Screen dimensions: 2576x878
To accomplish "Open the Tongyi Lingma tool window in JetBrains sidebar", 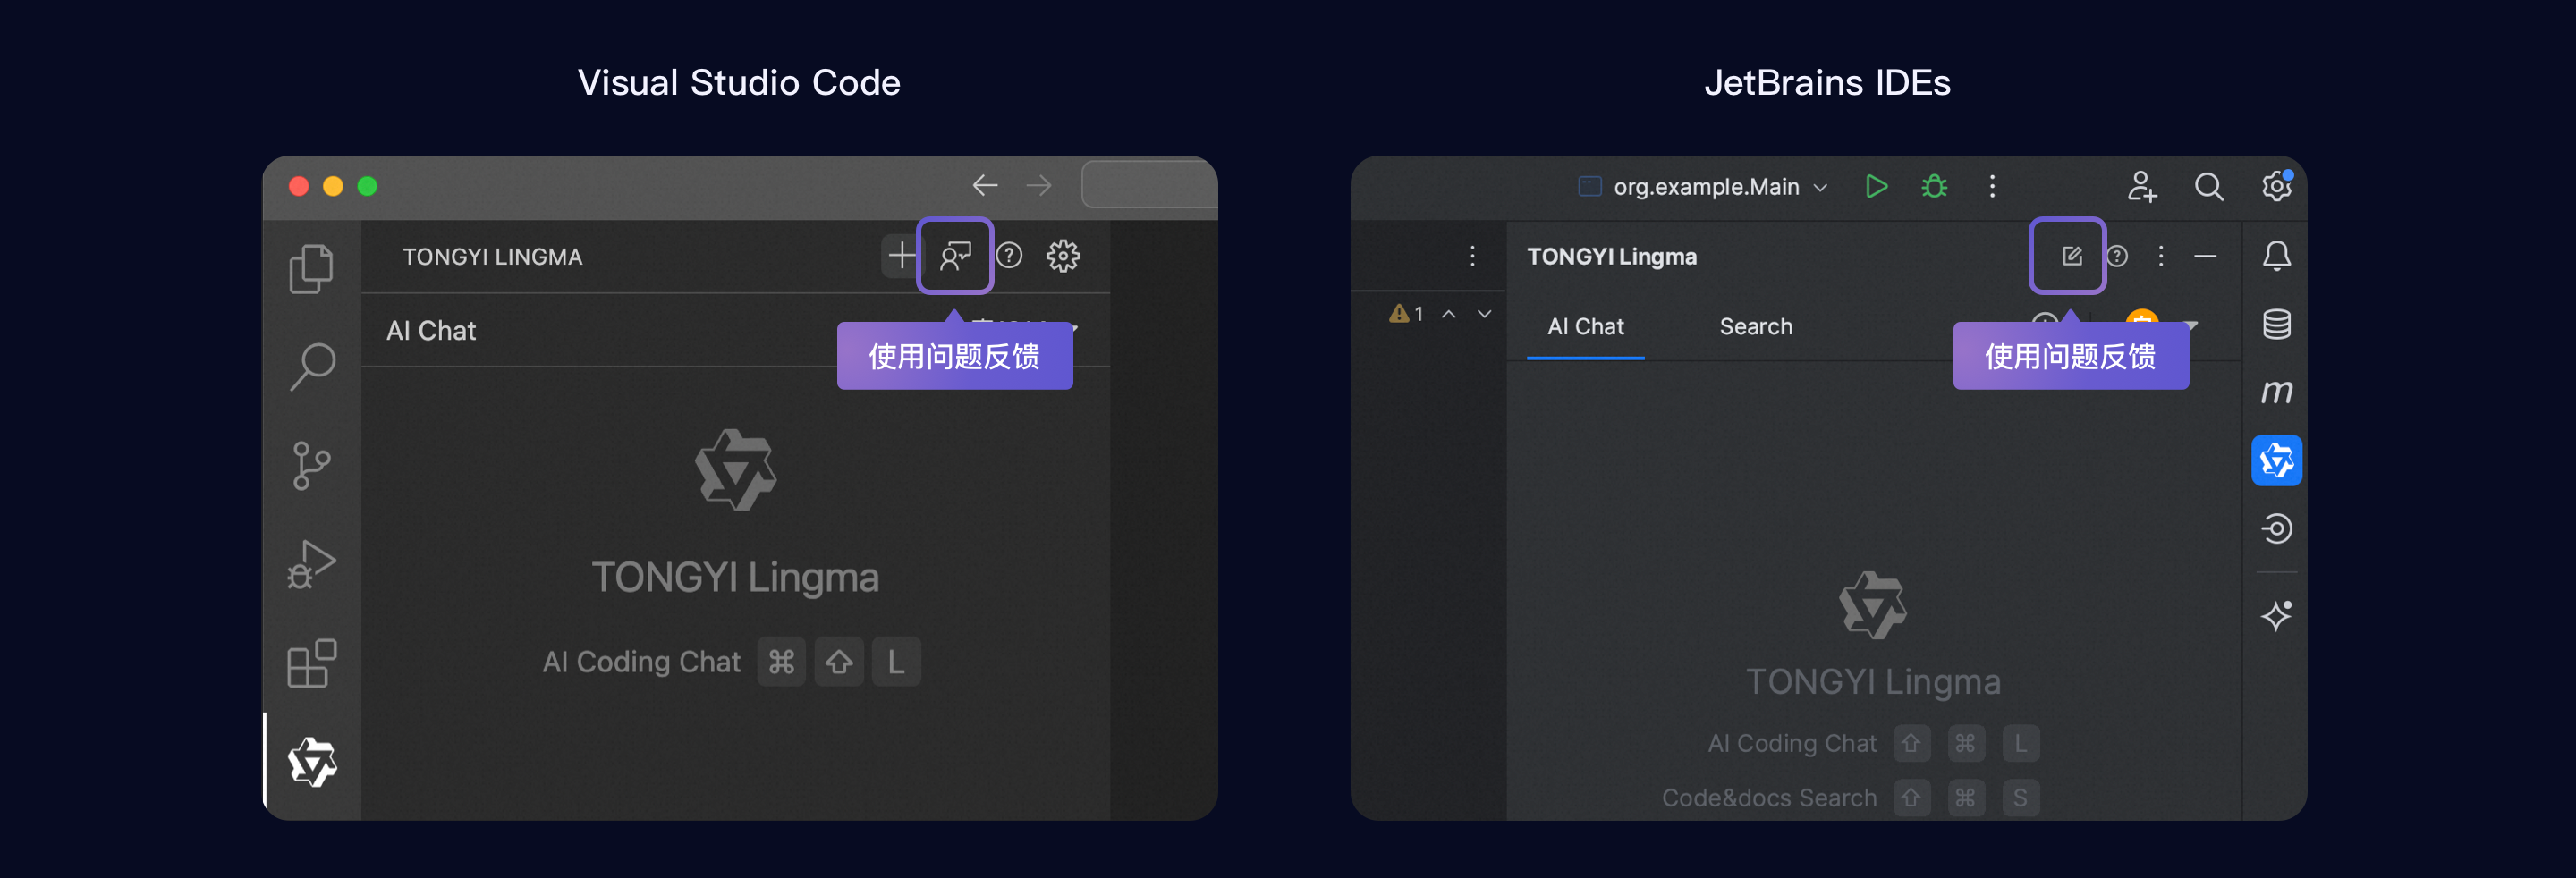I will [x=2276, y=460].
